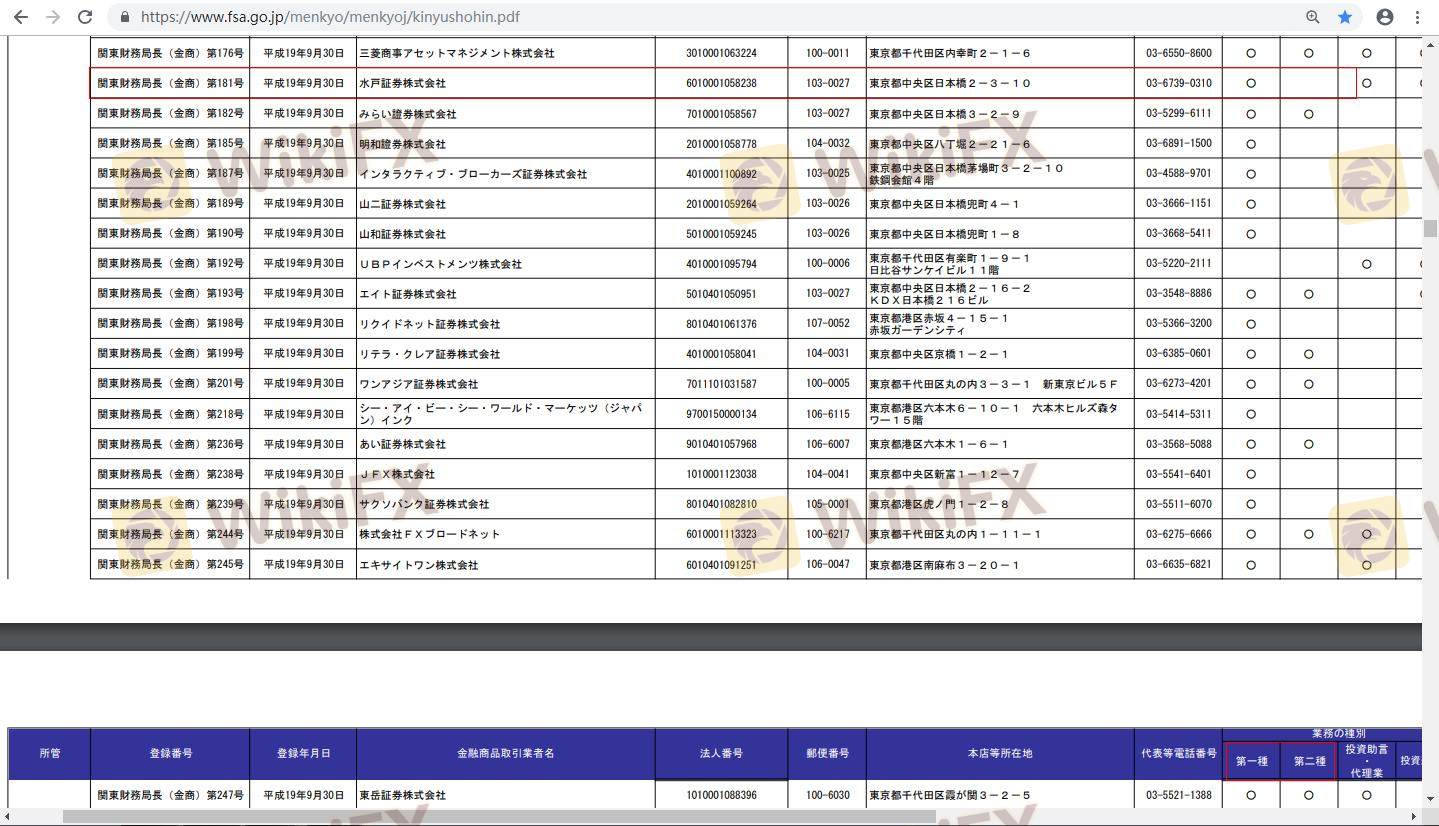Click the 登録番号 header cell
The width and height of the screenshot is (1439, 826).
(x=170, y=754)
